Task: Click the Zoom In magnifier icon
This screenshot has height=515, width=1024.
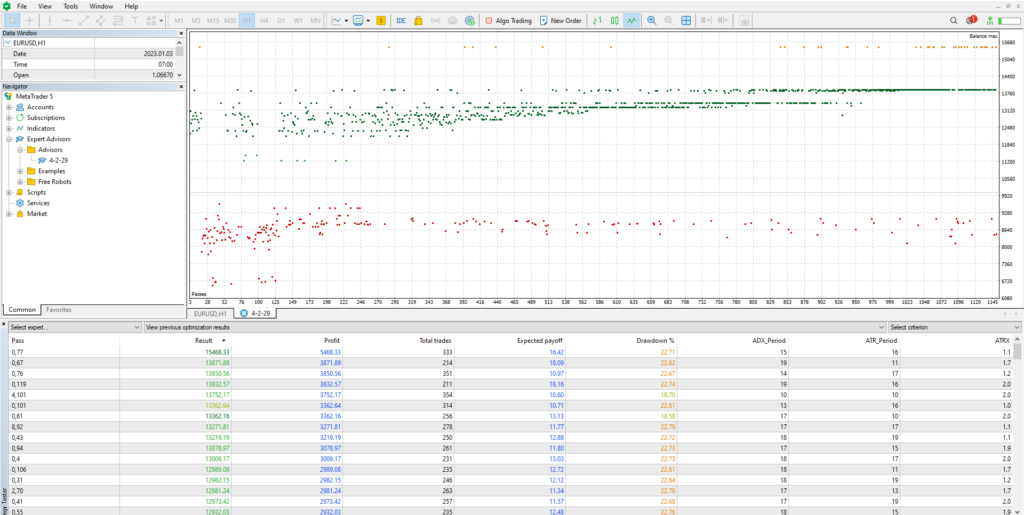Action: coord(652,20)
